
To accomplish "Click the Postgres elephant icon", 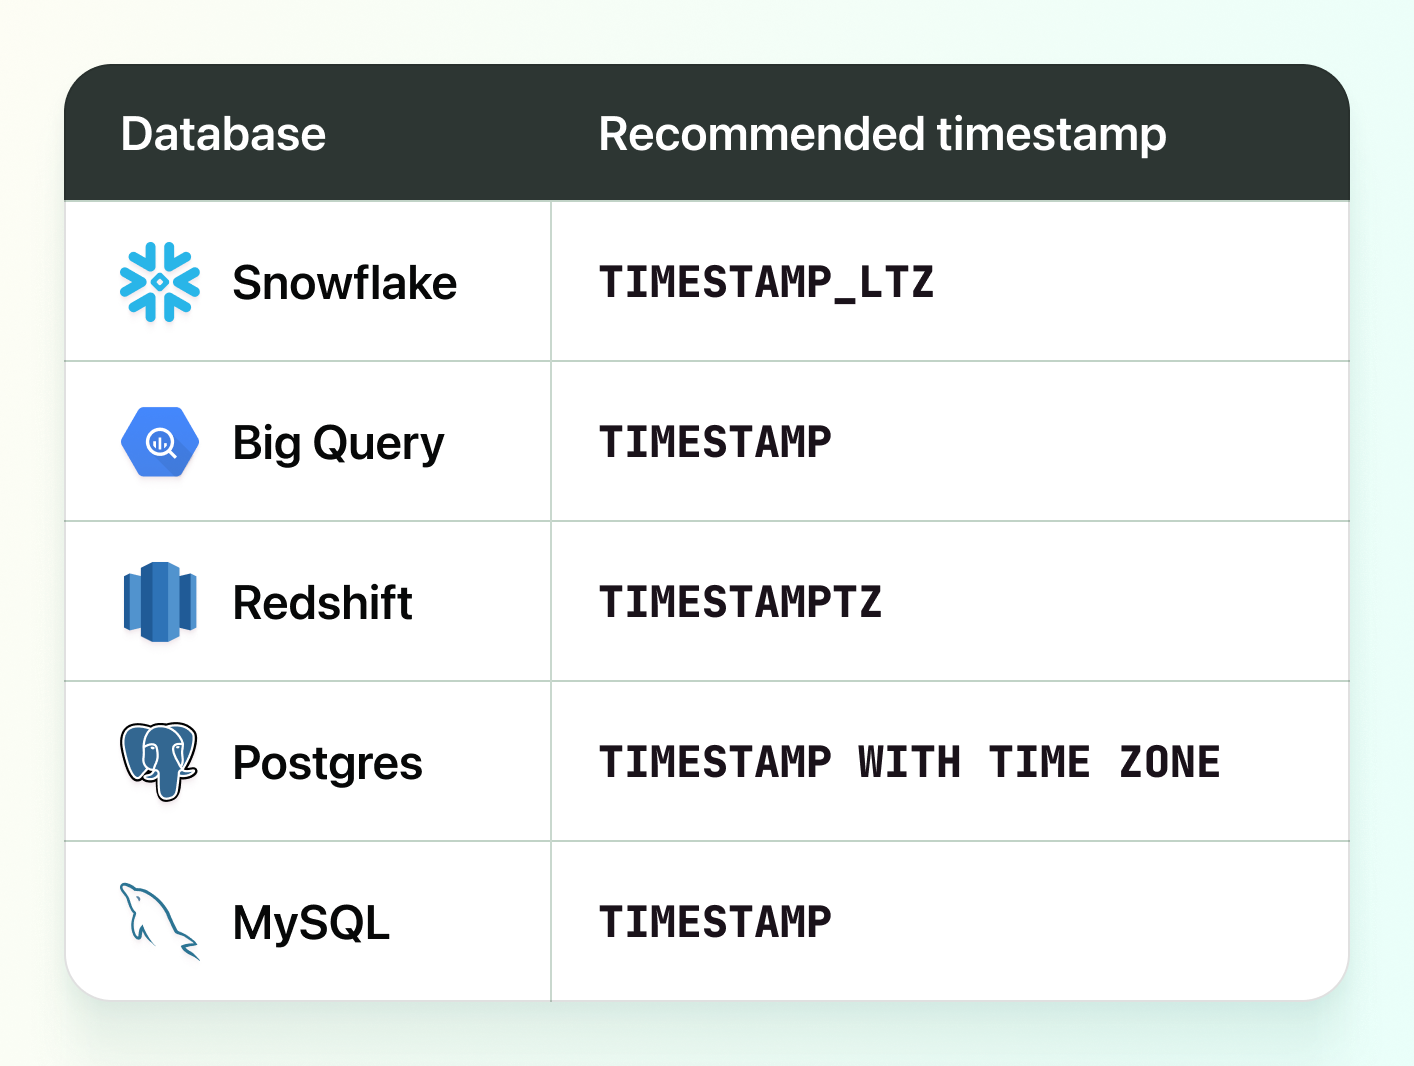I will (159, 762).
